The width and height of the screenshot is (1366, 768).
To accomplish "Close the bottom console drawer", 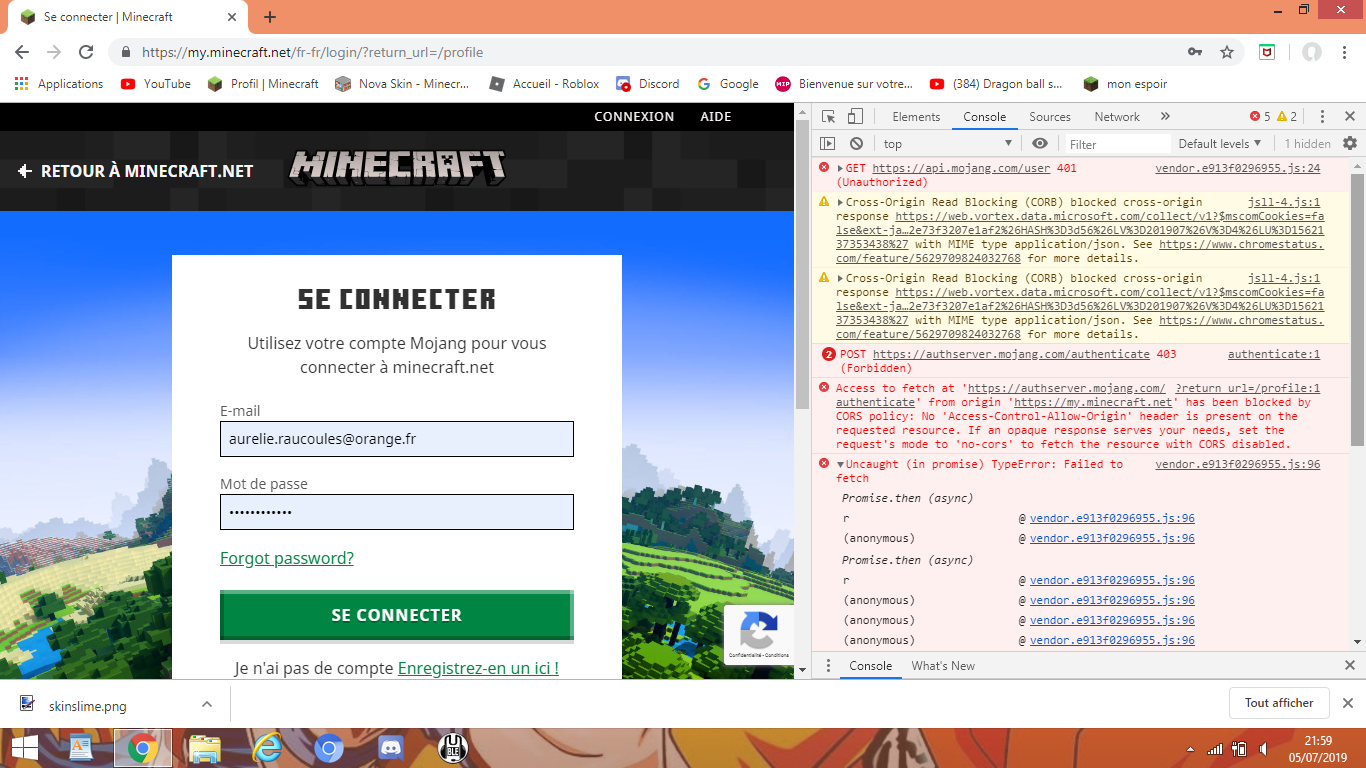I will pyautogui.click(x=1350, y=666).
